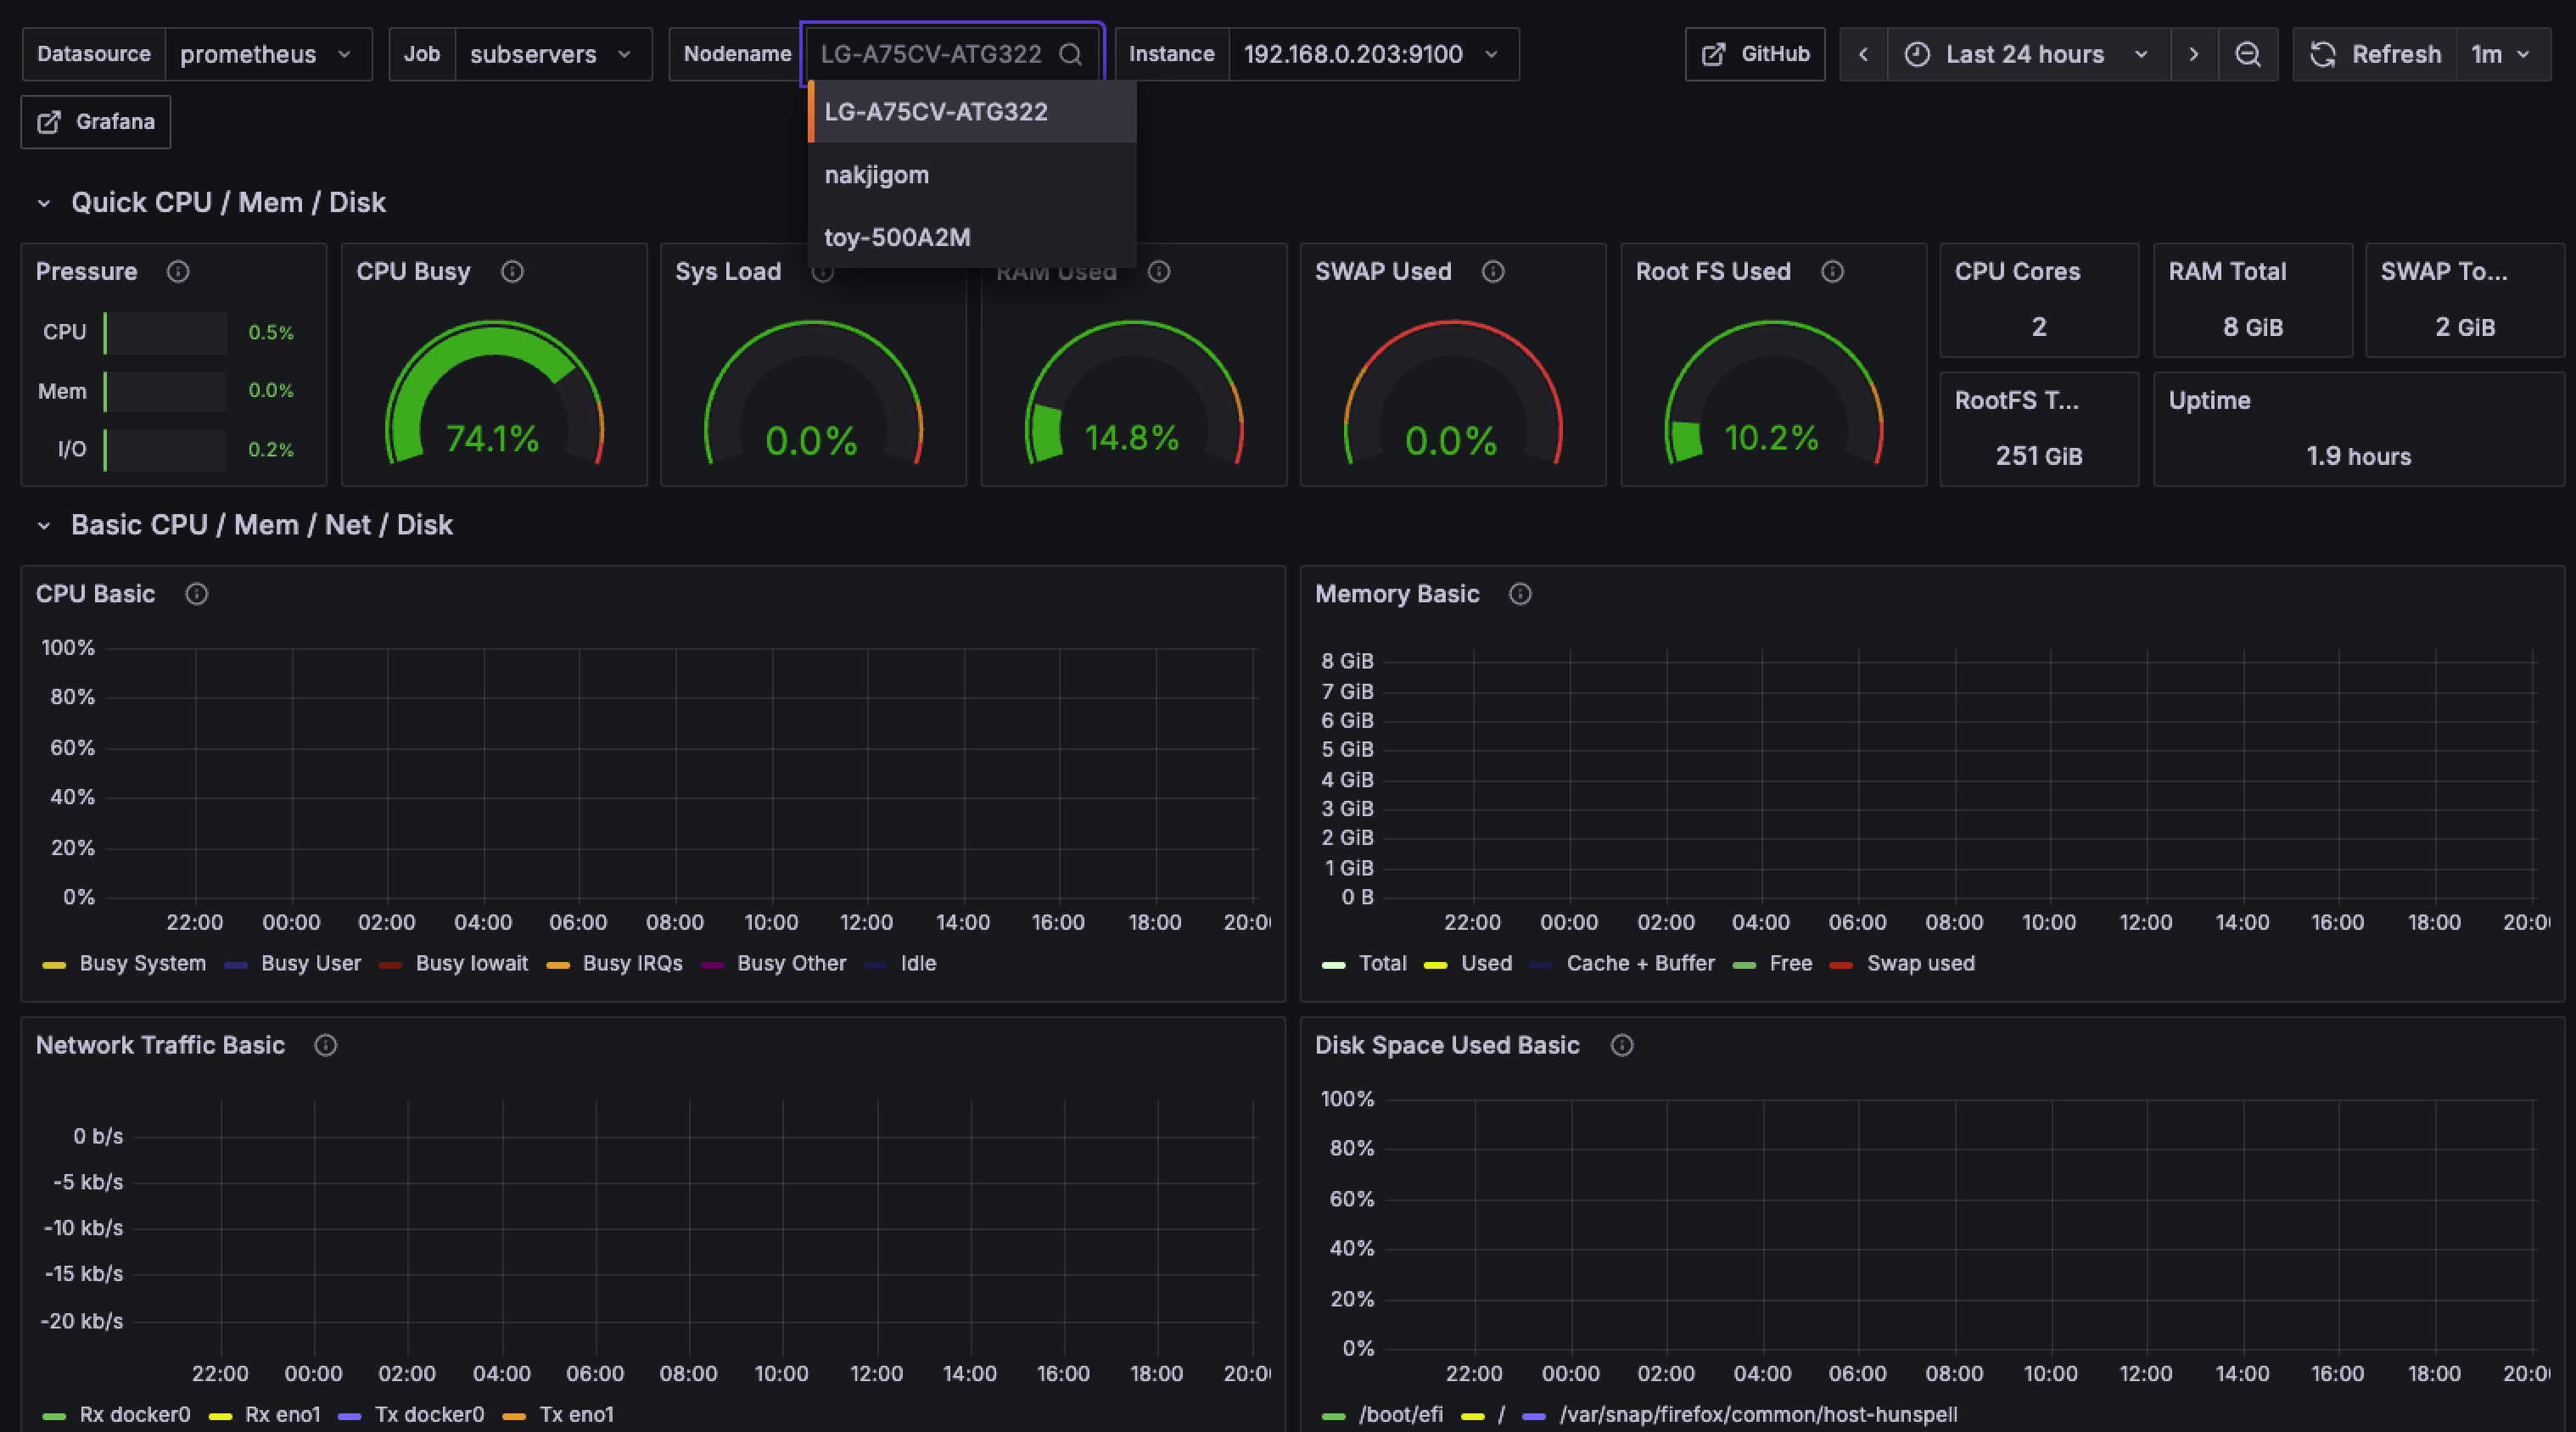Click the Nodename search input field

coord(930,54)
